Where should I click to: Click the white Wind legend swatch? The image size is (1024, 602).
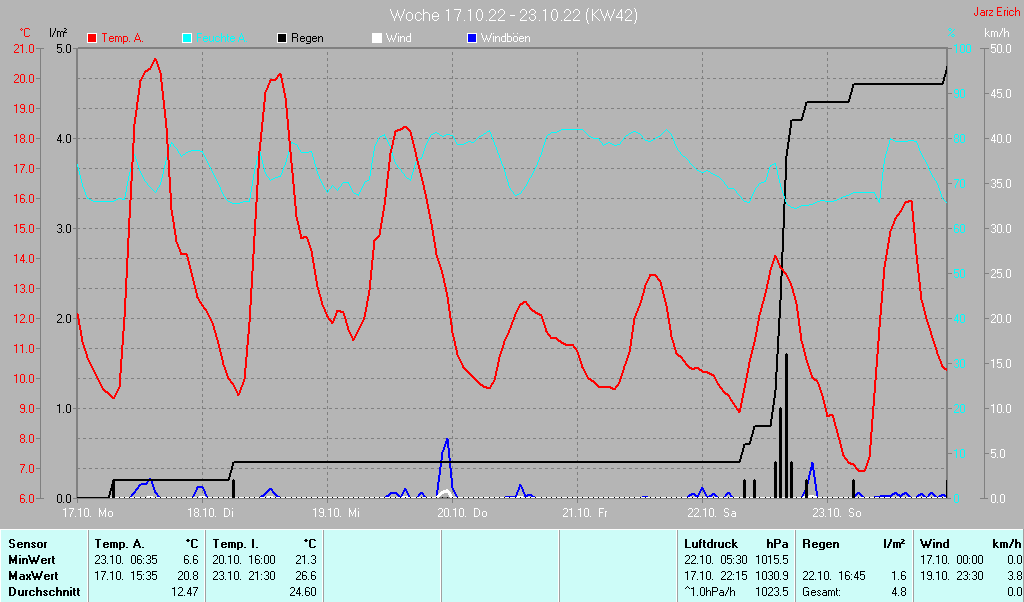pos(377,38)
